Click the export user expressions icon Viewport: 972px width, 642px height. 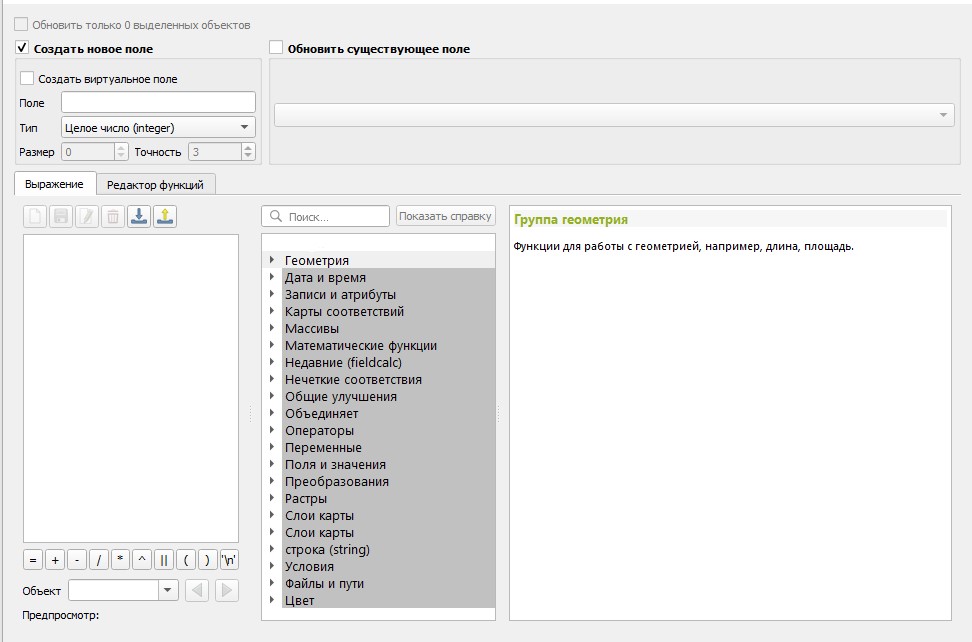point(165,216)
